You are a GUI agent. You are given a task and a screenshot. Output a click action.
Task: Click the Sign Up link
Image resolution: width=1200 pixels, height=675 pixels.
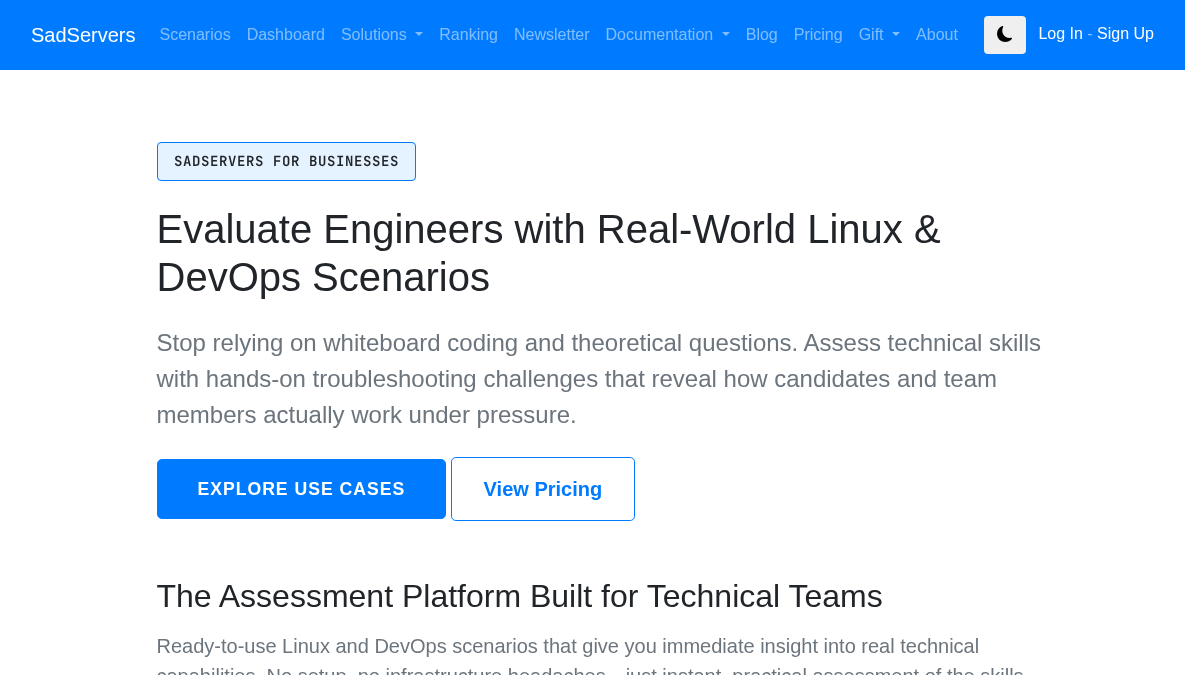tap(1125, 34)
